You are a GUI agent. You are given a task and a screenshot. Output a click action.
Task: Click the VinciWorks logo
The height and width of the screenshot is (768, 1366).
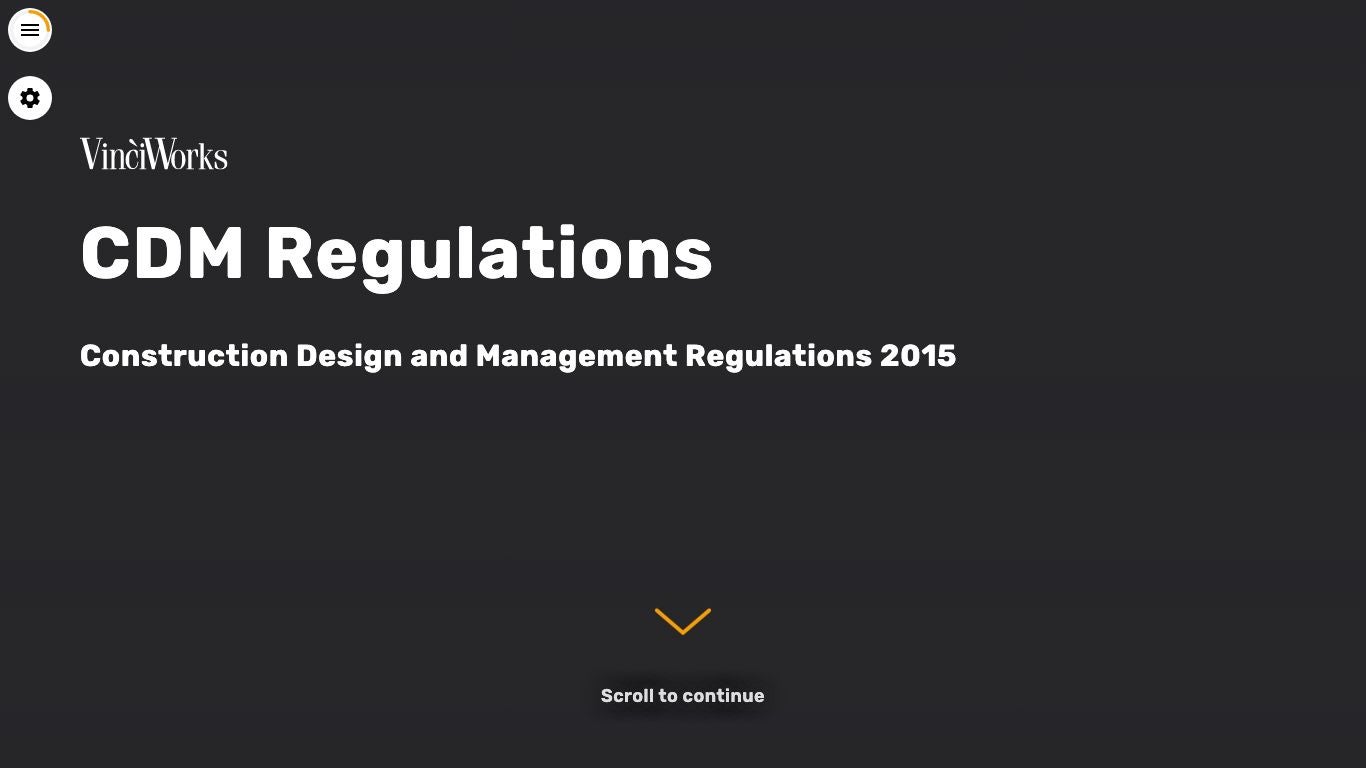(154, 154)
